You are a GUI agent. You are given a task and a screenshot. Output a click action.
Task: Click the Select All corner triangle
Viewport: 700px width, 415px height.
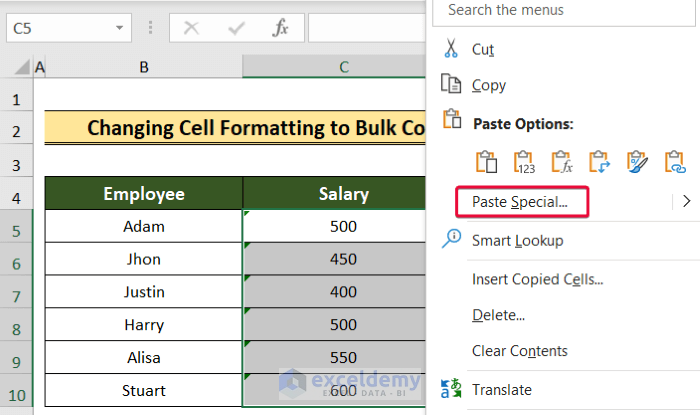(20, 67)
